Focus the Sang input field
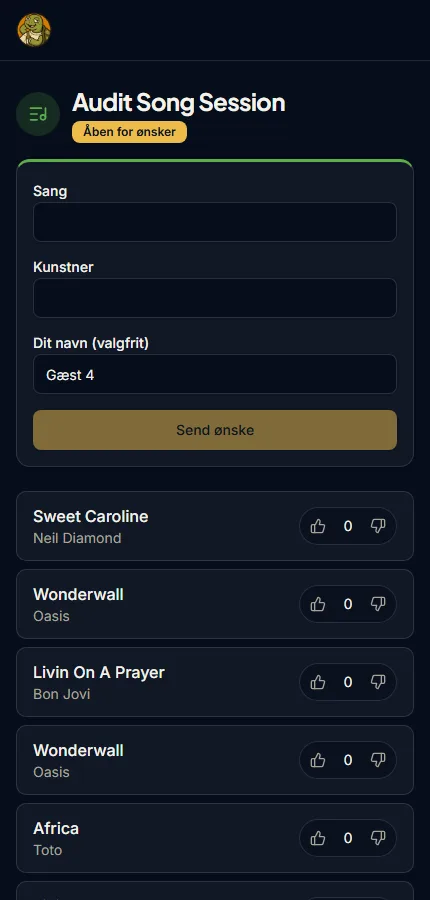This screenshot has height=900, width=430. 215,222
